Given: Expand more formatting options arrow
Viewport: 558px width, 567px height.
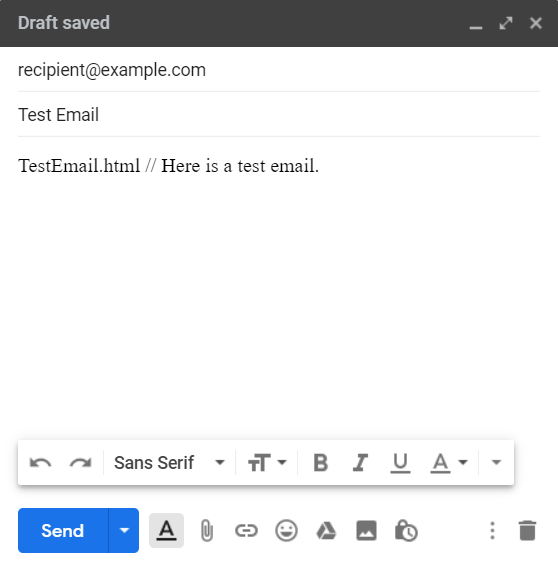Looking at the screenshot, I should [497, 462].
